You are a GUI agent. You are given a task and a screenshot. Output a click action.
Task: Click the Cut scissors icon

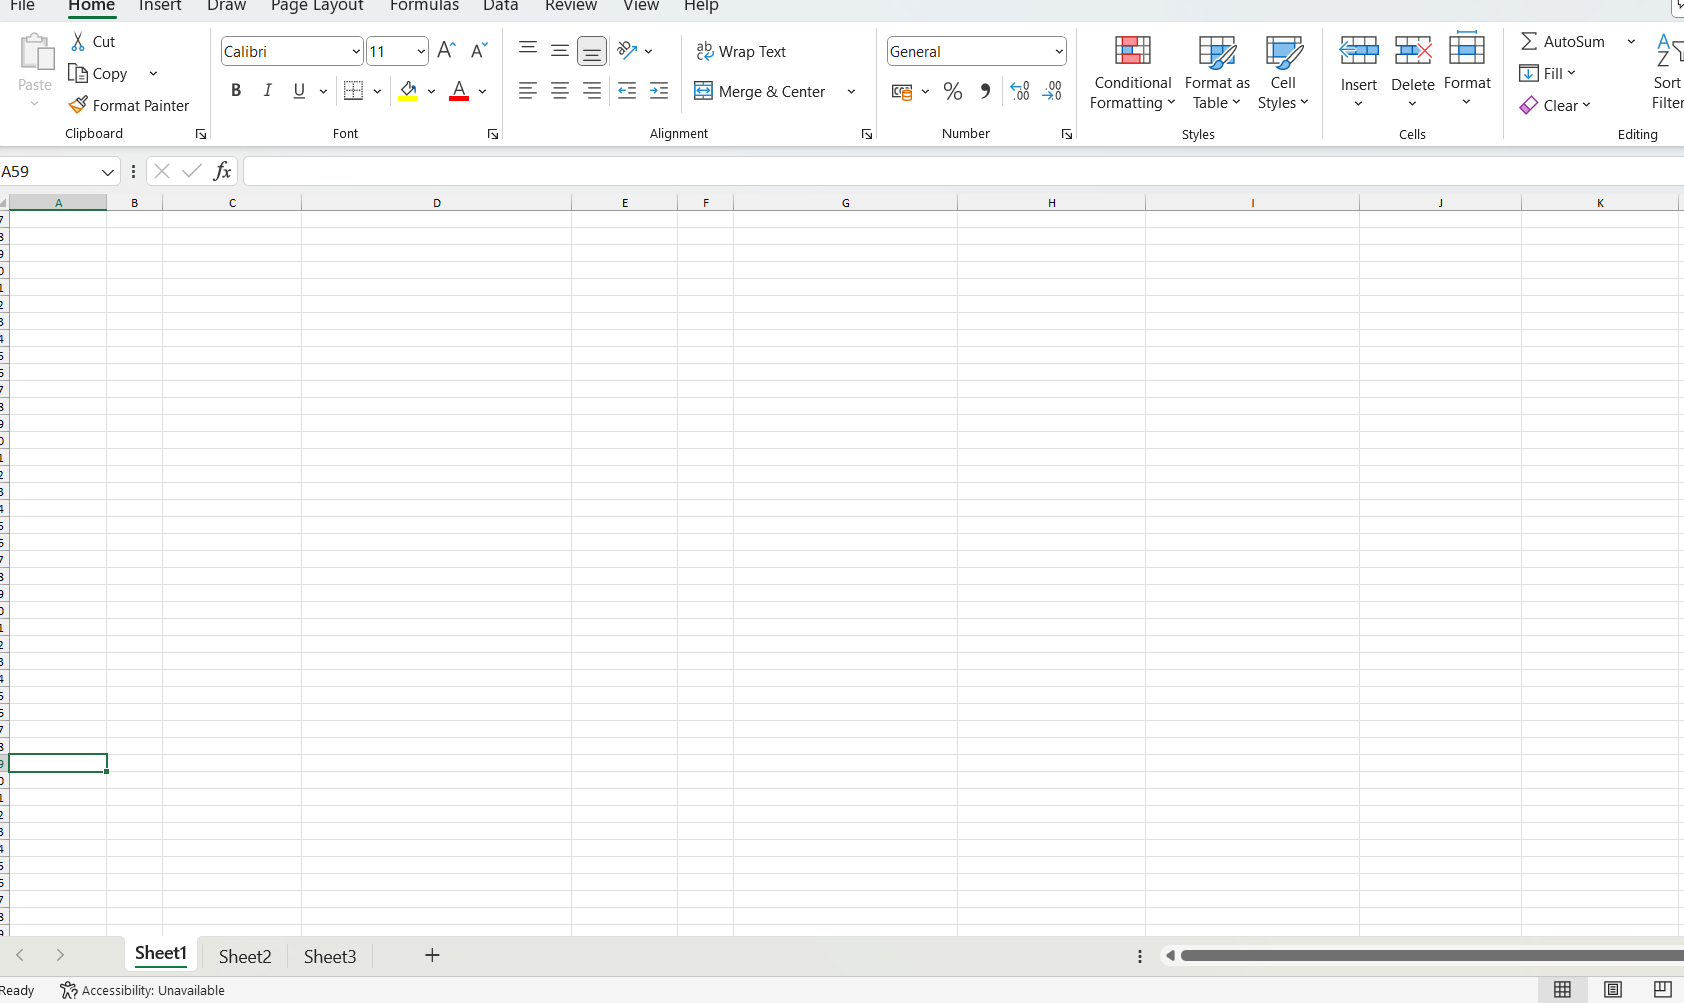tap(78, 42)
